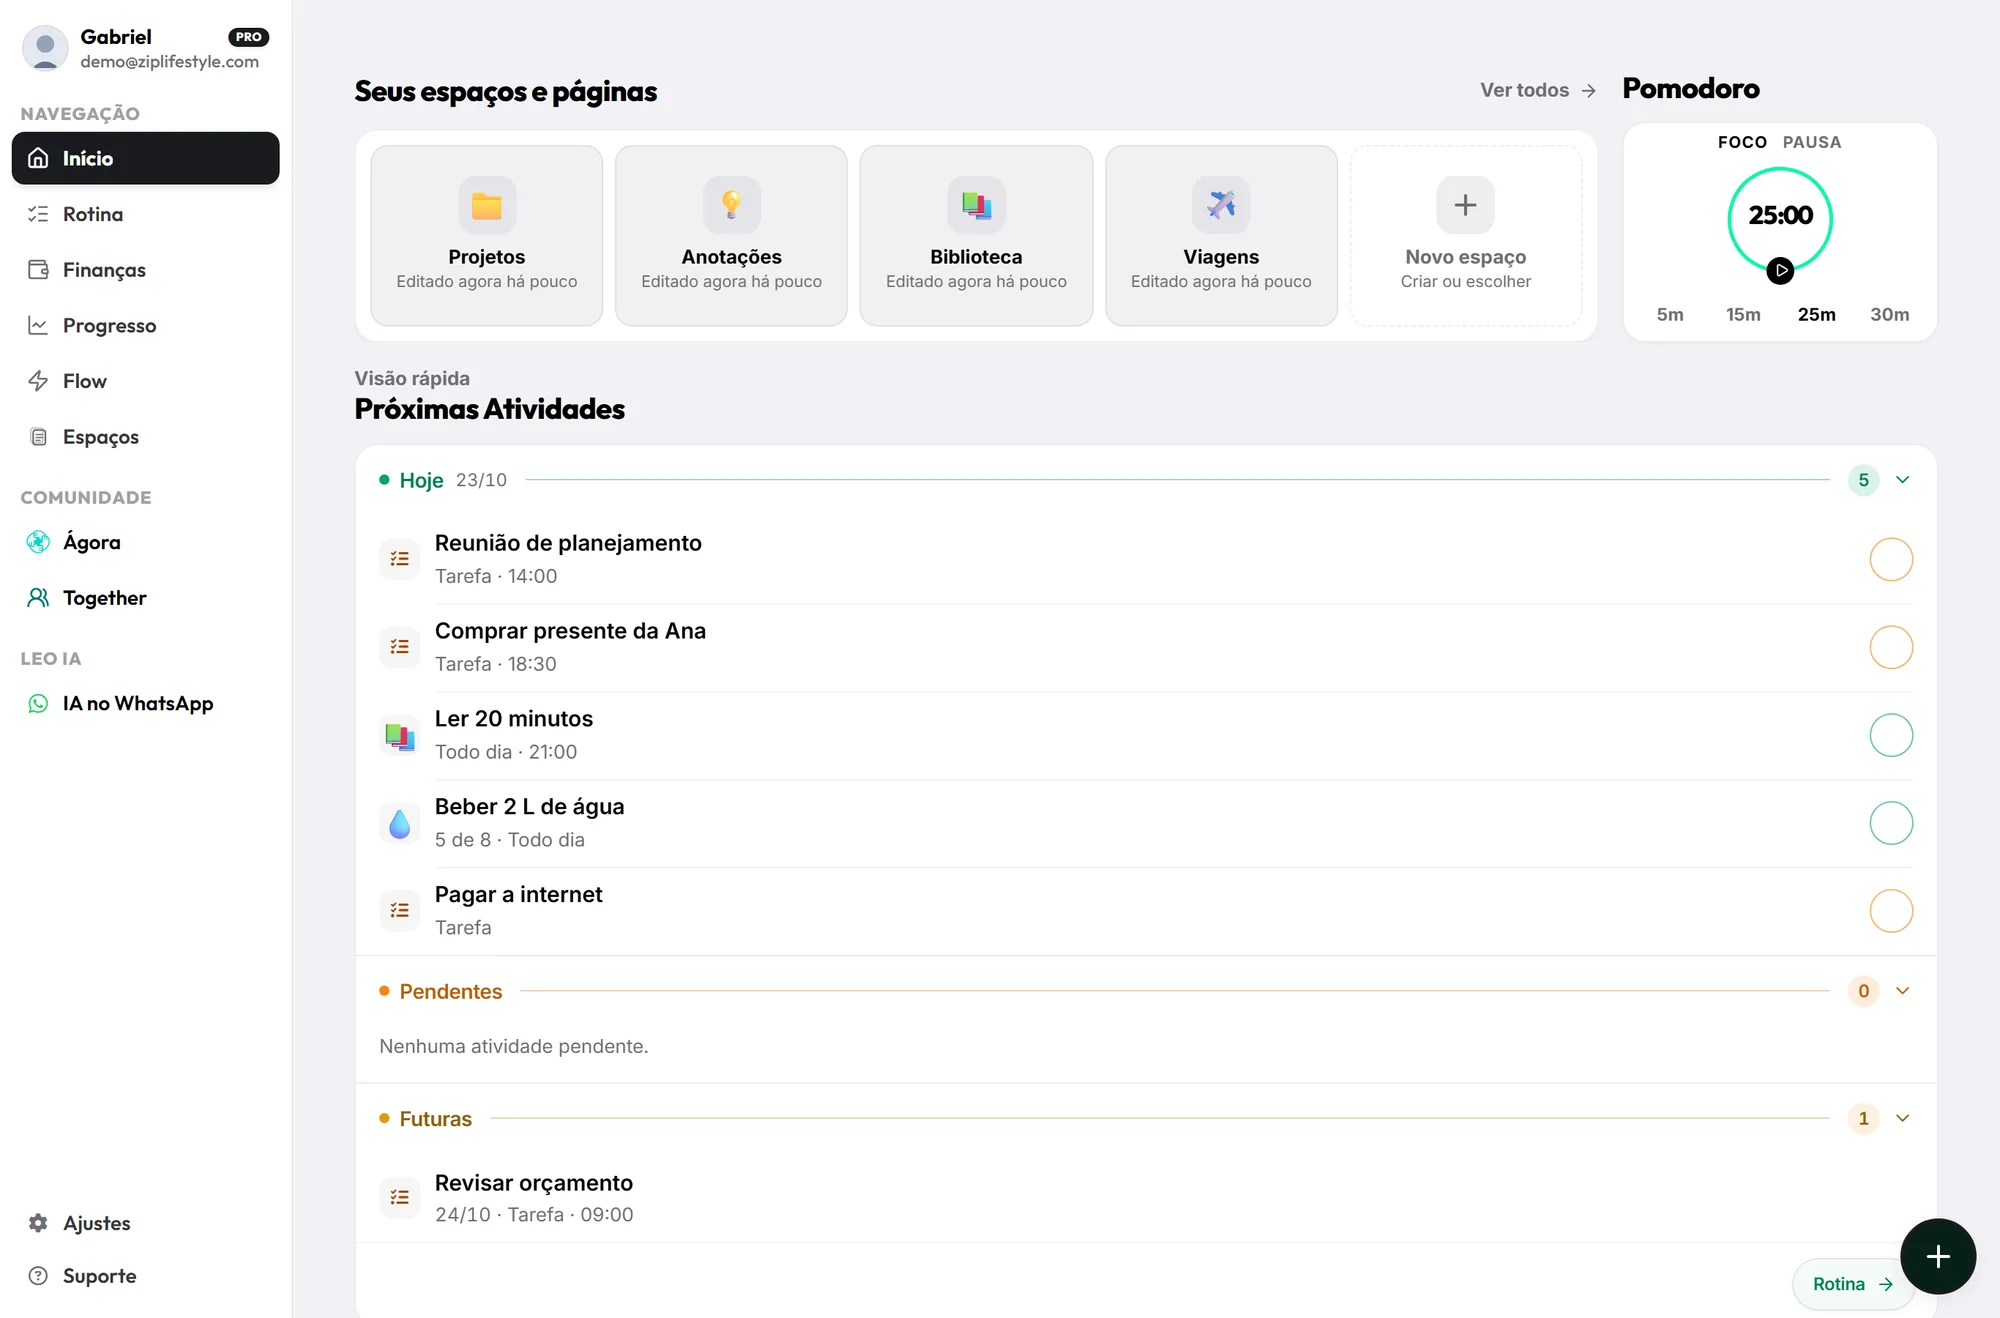This screenshot has width=2000, height=1318.
Task: Open the Viagens airplane space
Action: 1221,235
